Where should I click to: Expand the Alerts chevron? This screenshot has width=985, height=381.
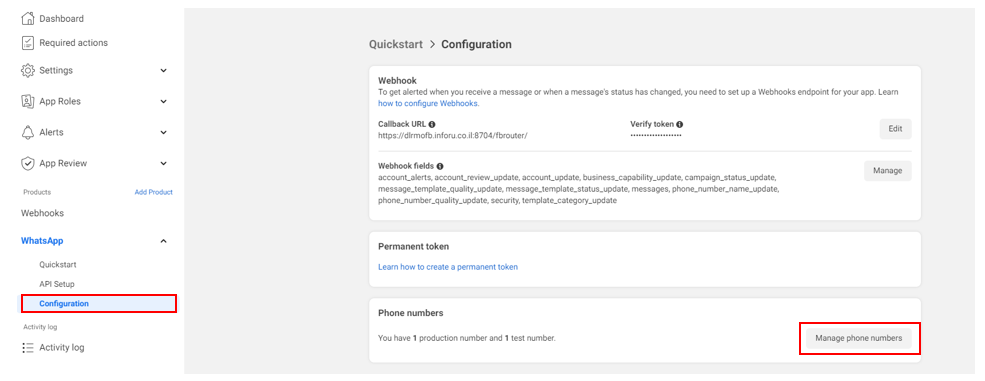(x=163, y=132)
